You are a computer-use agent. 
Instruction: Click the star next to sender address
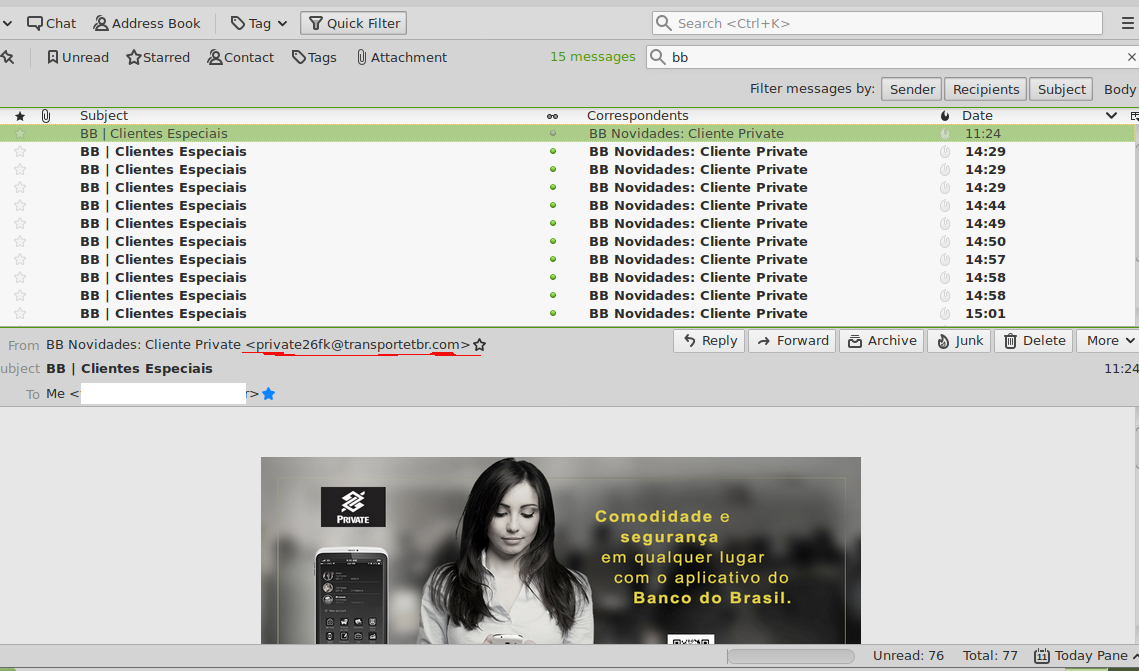click(479, 345)
